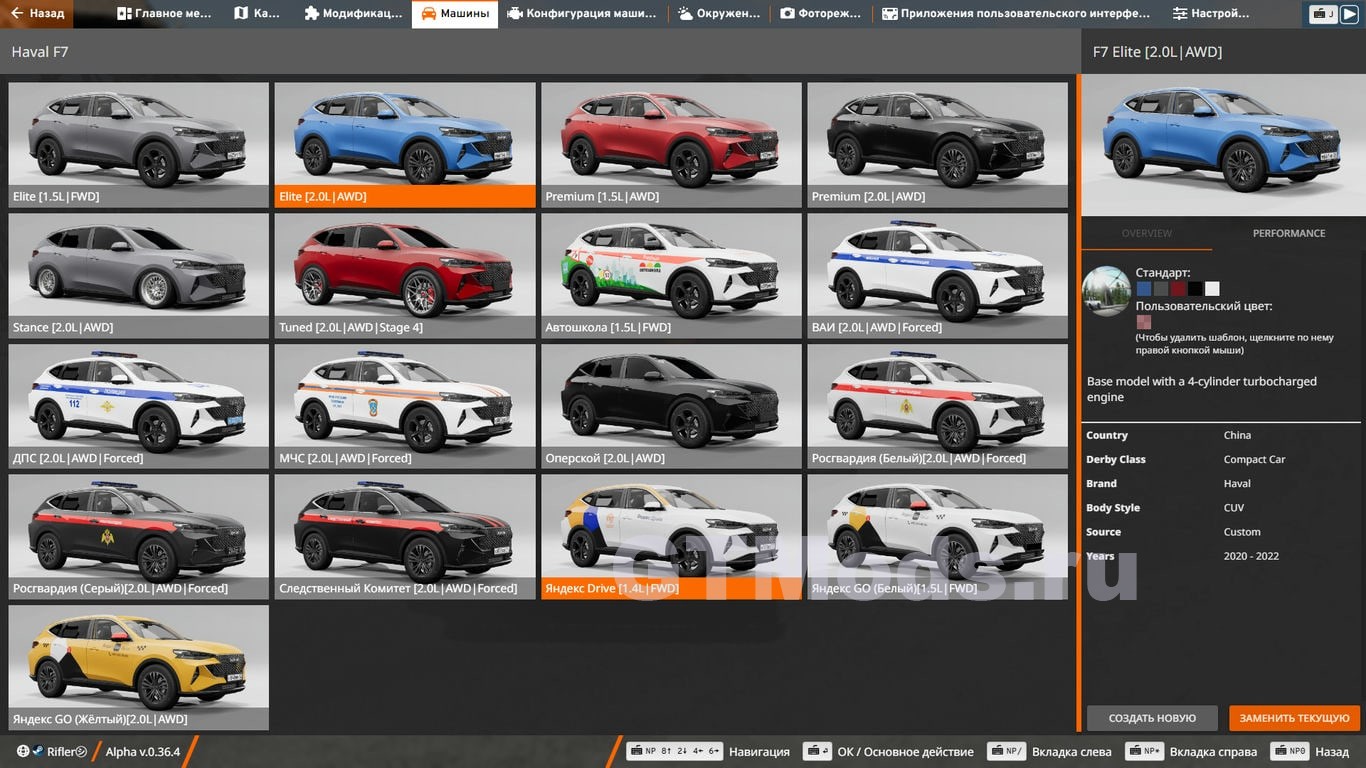This screenshot has width=1366, height=768.
Task: Switch to the Карта tab with map icon
Action: point(257,14)
